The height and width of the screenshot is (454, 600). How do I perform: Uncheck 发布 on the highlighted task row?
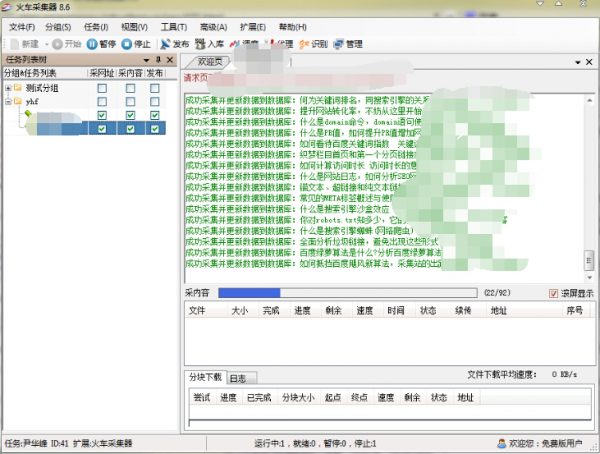point(155,129)
